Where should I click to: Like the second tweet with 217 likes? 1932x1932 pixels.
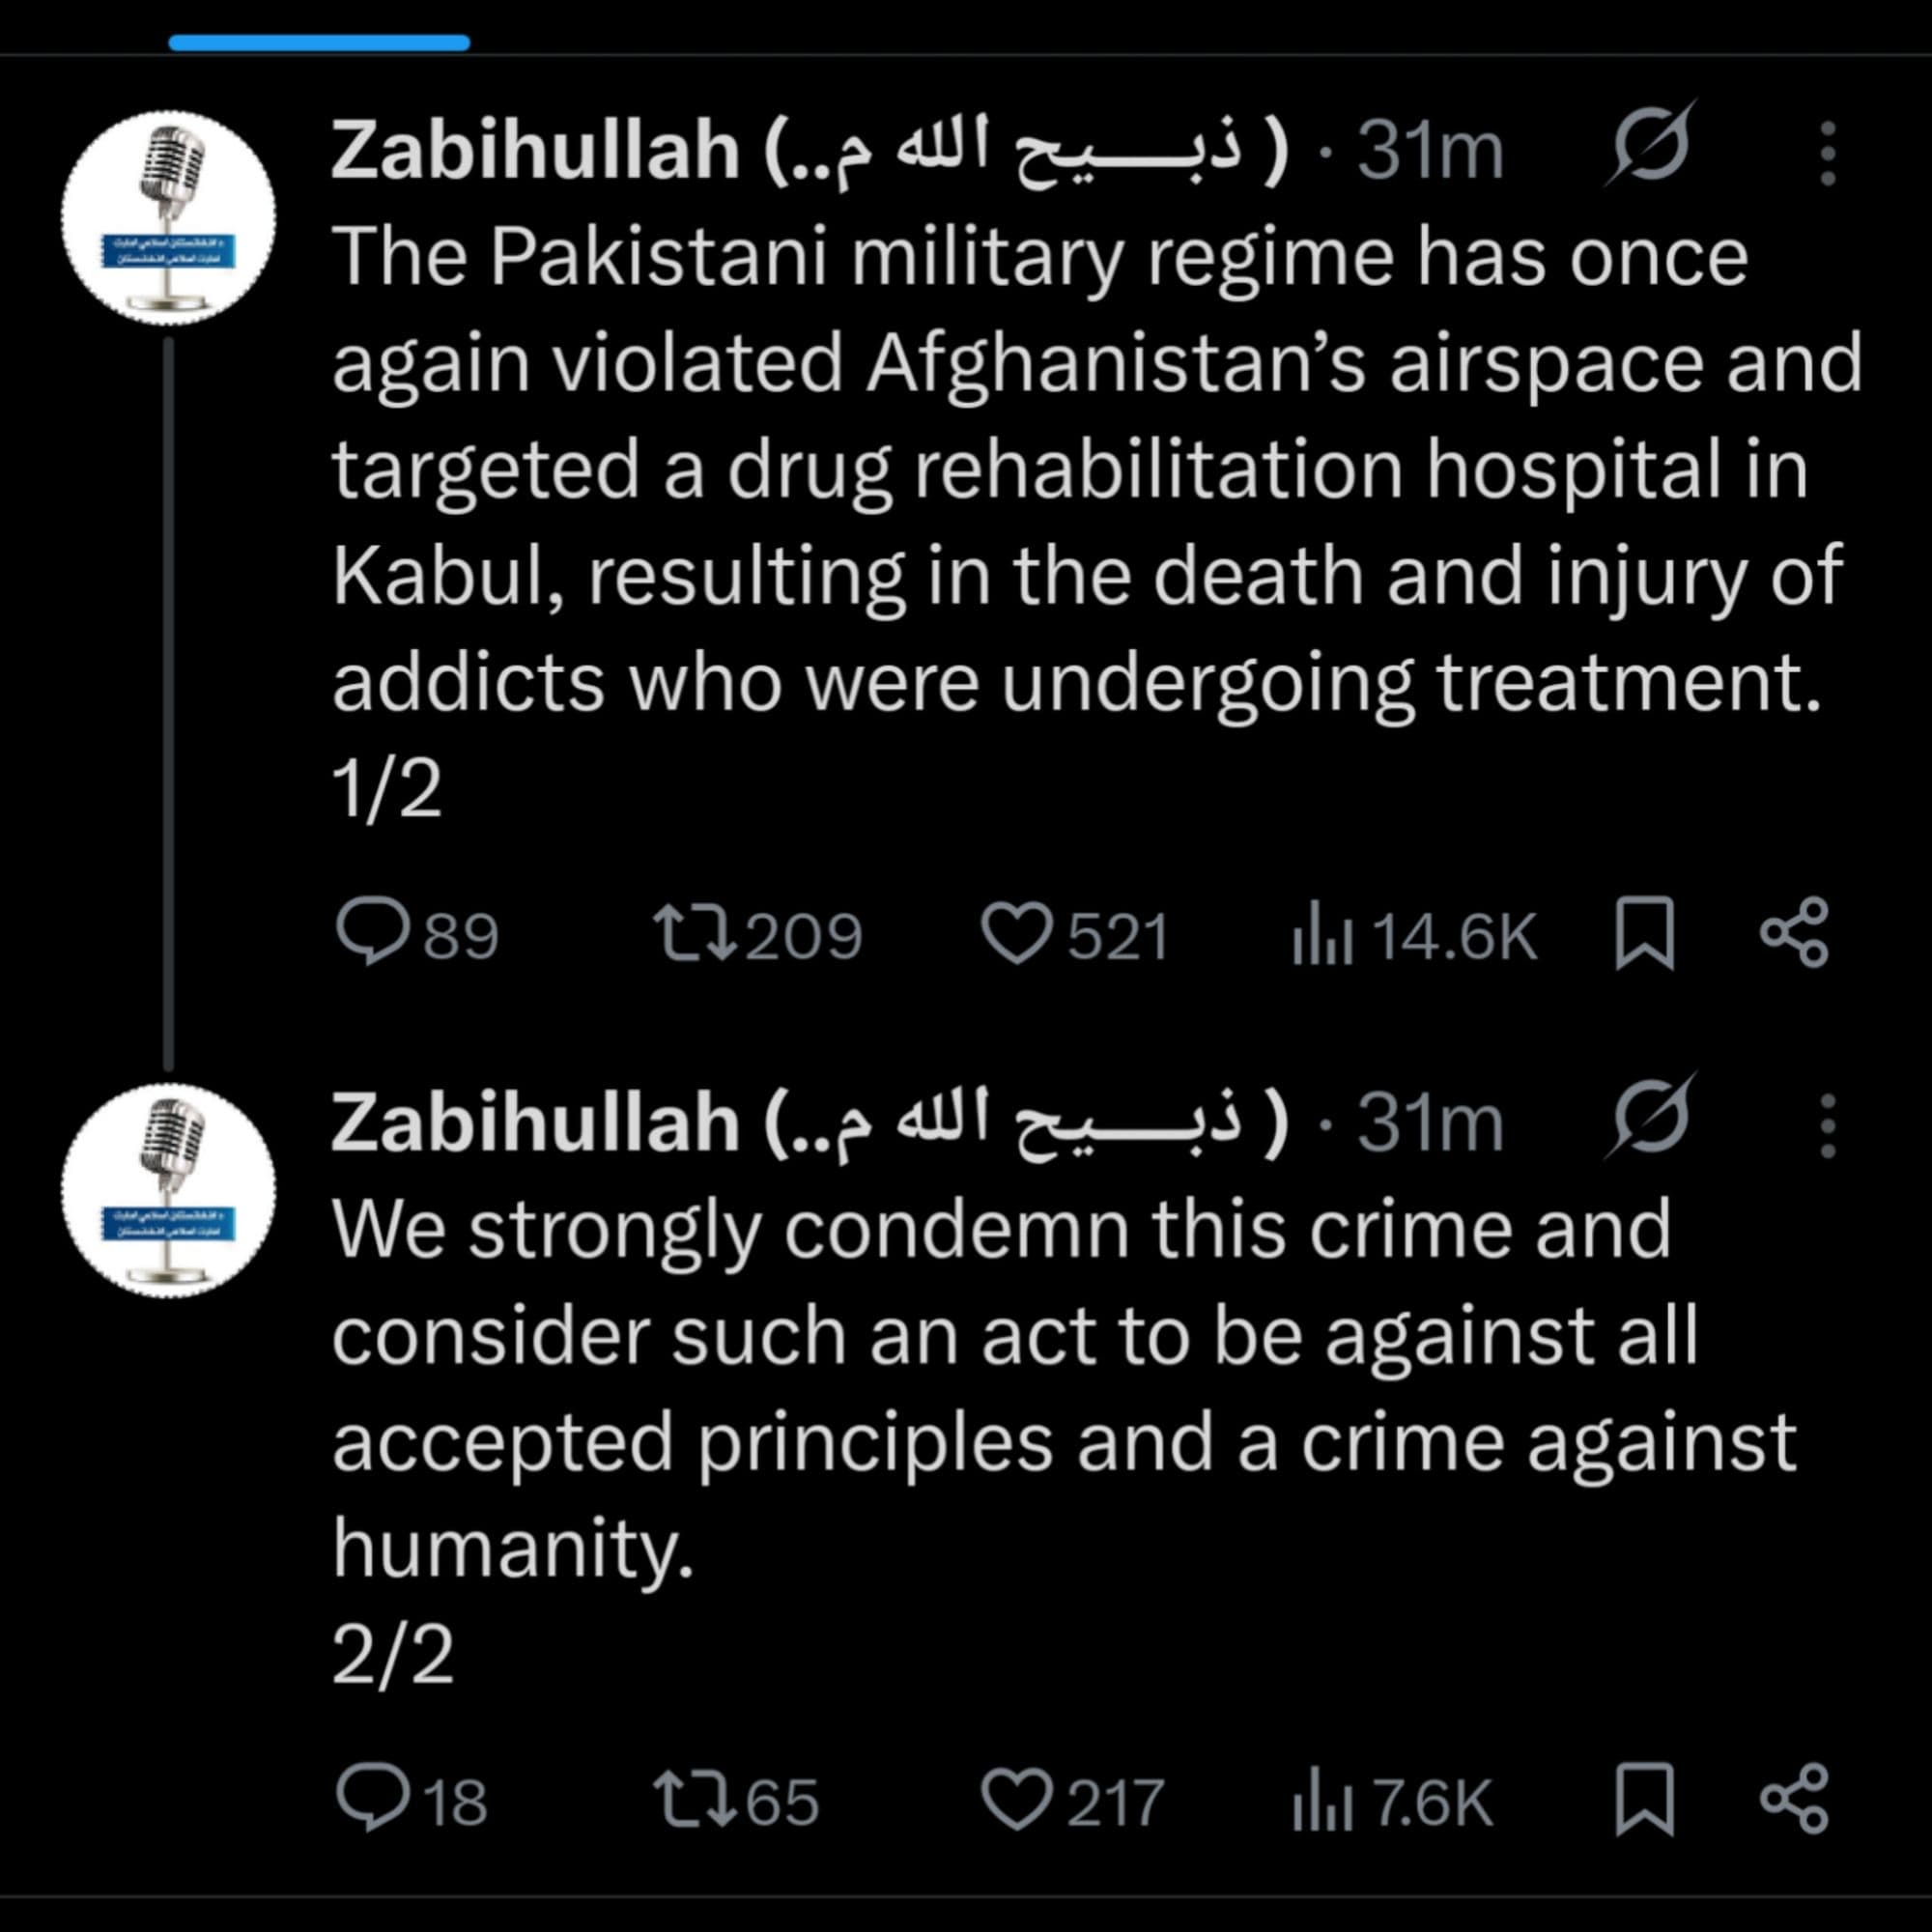click(1016, 1799)
